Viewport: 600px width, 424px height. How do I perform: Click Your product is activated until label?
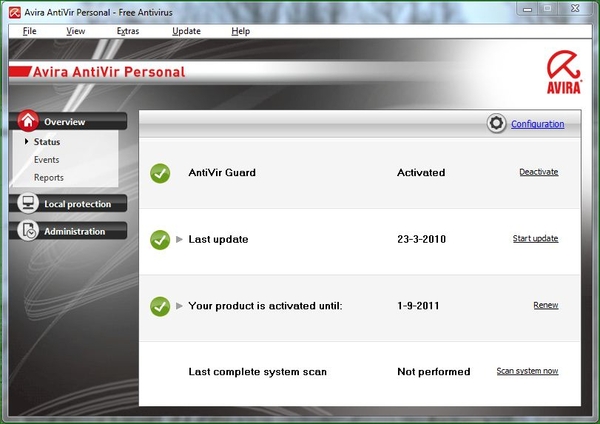coord(265,306)
